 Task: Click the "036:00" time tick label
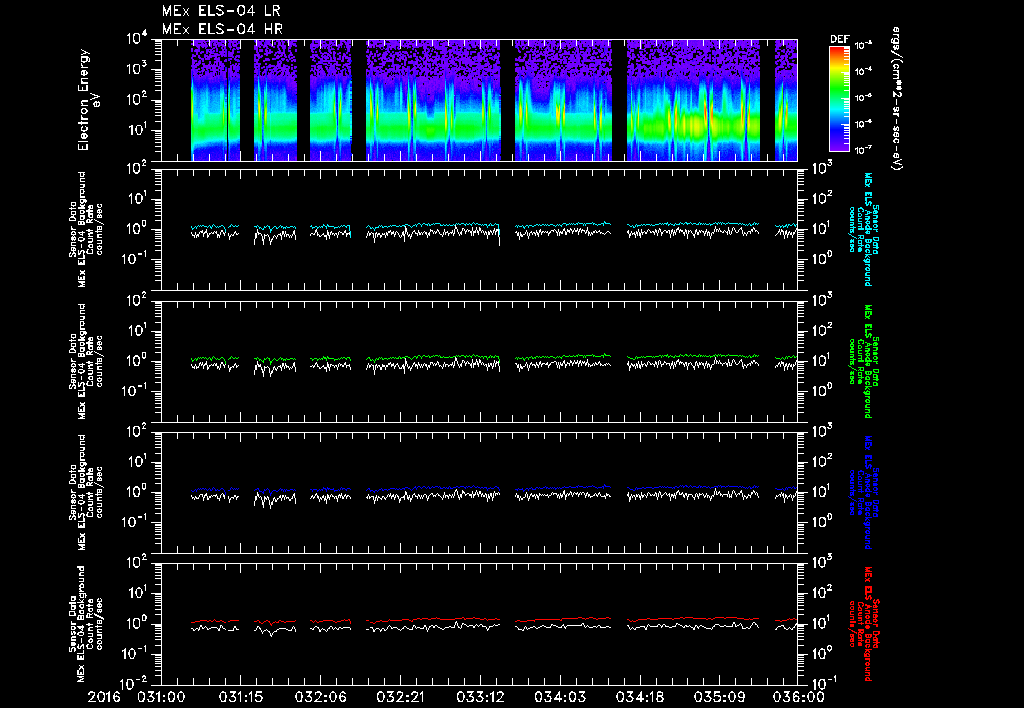click(798, 697)
